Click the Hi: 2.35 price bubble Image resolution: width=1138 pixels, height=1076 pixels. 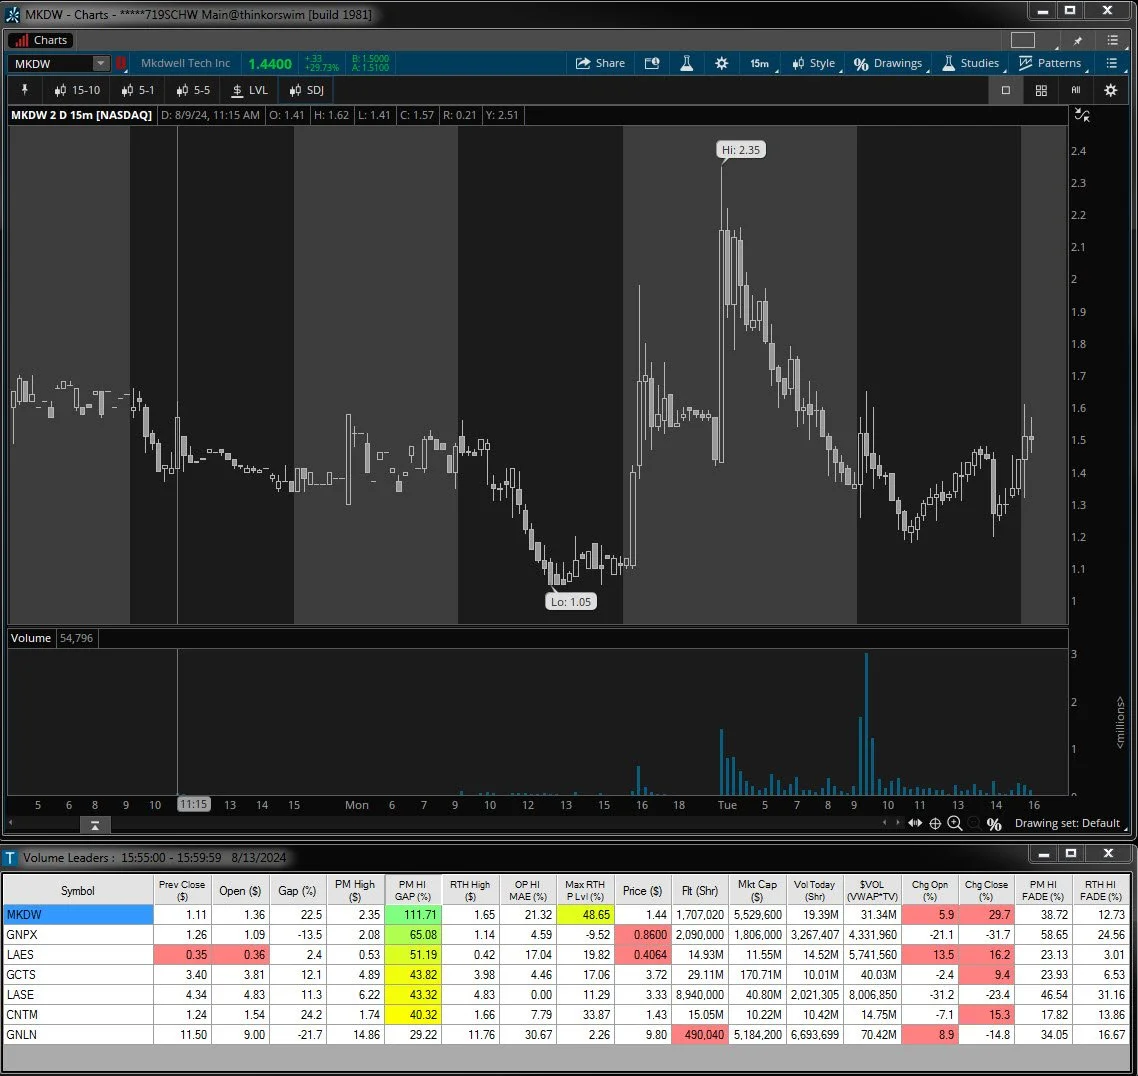click(740, 149)
